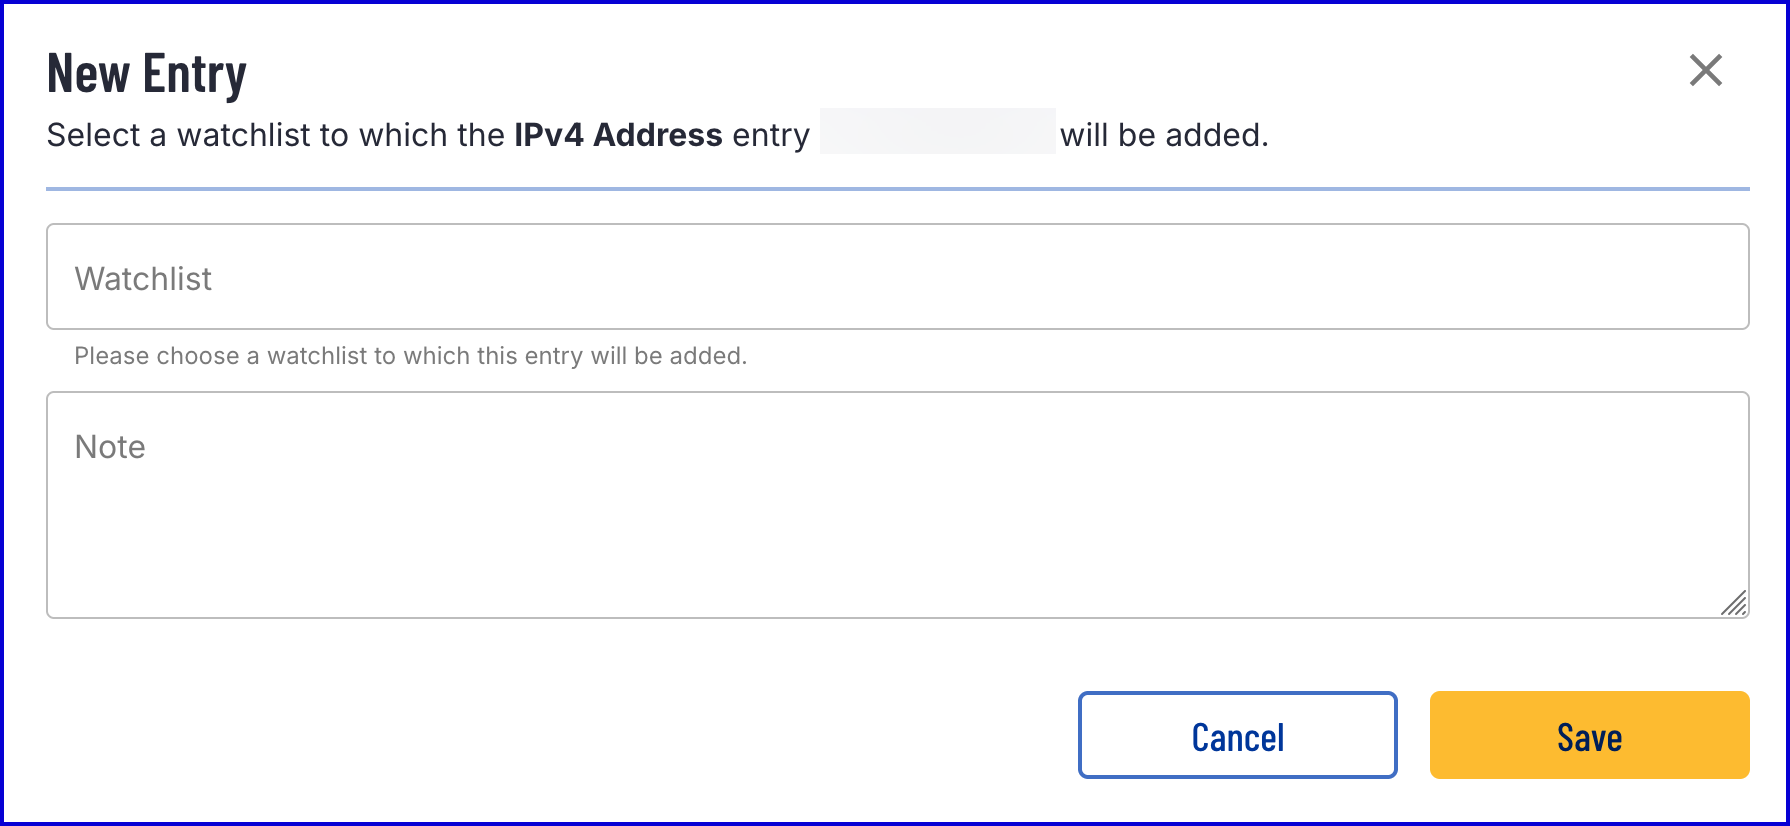This screenshot has height=826, width=1790.
Task: Click the divider line under the subtitle
Action: (x=897, y=188)
